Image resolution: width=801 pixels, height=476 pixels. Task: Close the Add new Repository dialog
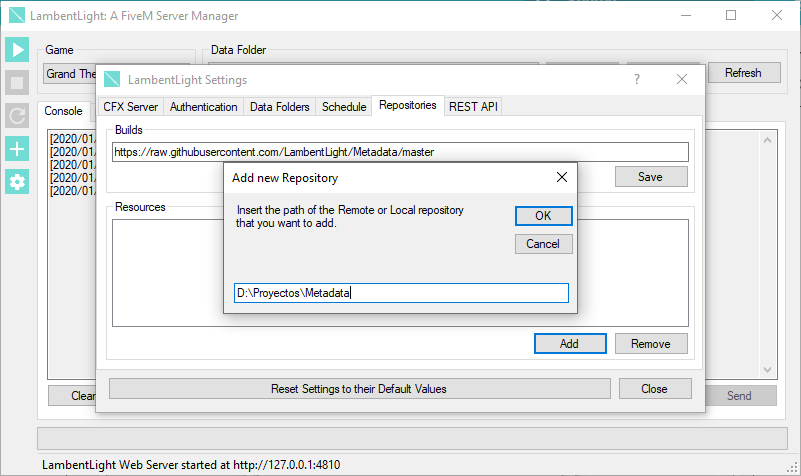coord(562,177)
